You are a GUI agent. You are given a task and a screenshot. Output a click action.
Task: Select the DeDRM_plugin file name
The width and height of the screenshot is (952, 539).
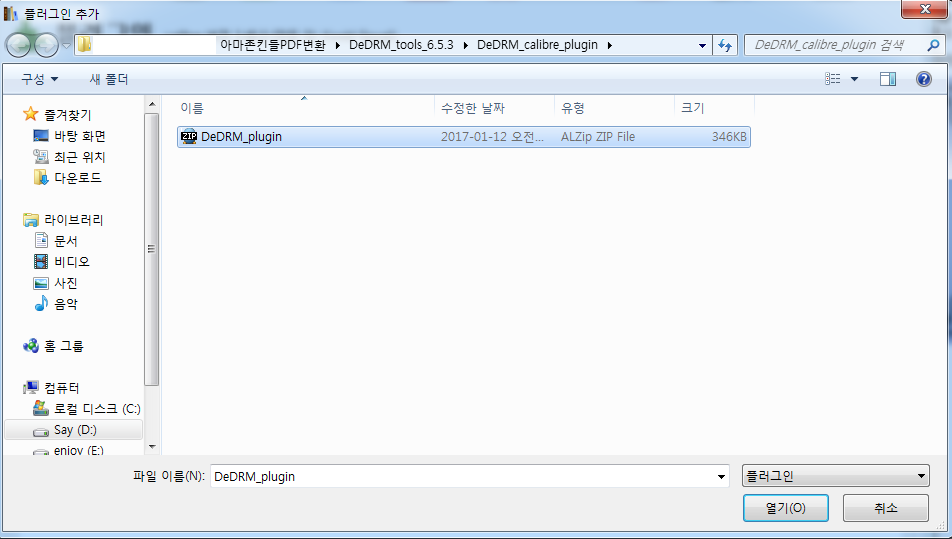pyautogui.click(x=241, y=137)
